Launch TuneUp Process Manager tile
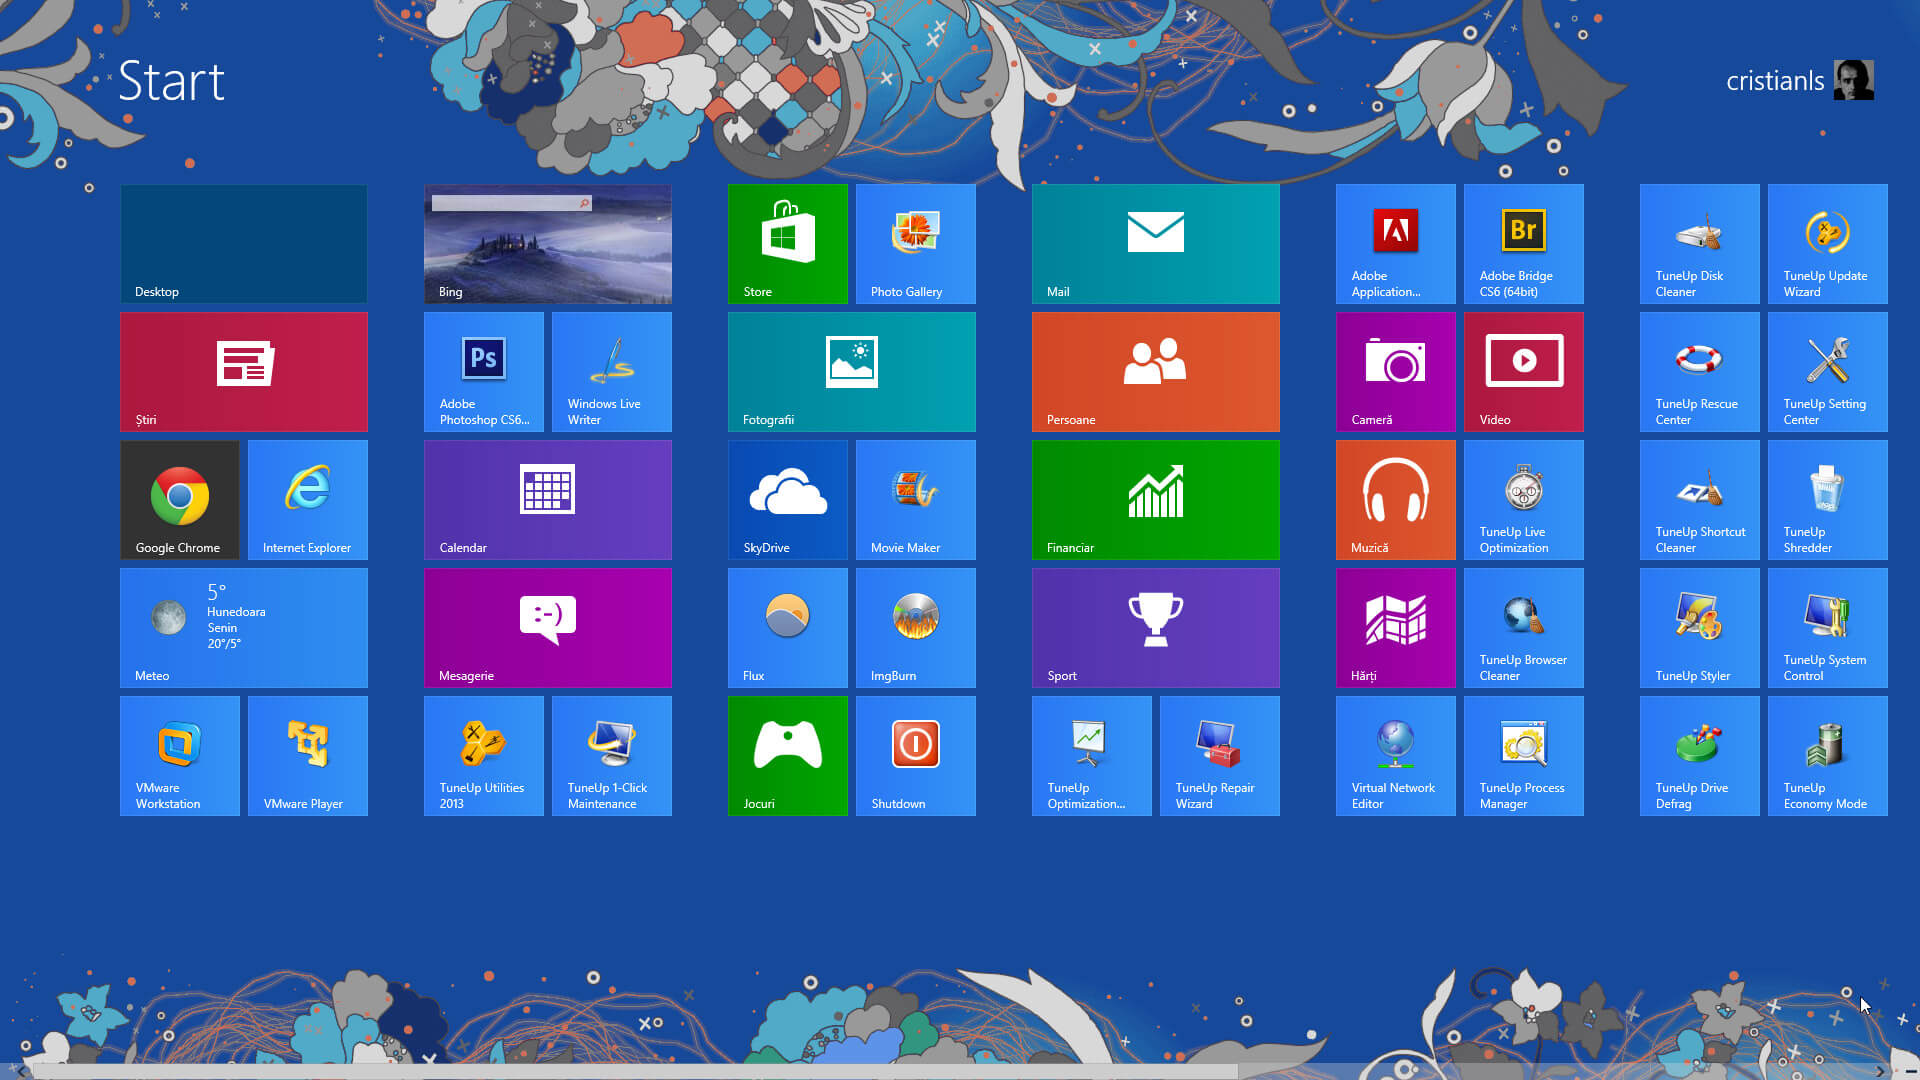 (x=1523, y=755)
